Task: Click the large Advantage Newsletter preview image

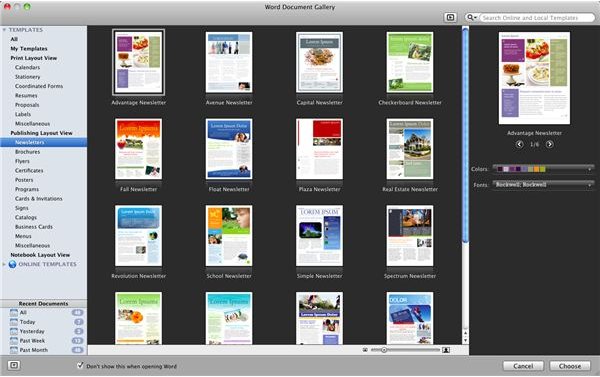Action: 534,78
